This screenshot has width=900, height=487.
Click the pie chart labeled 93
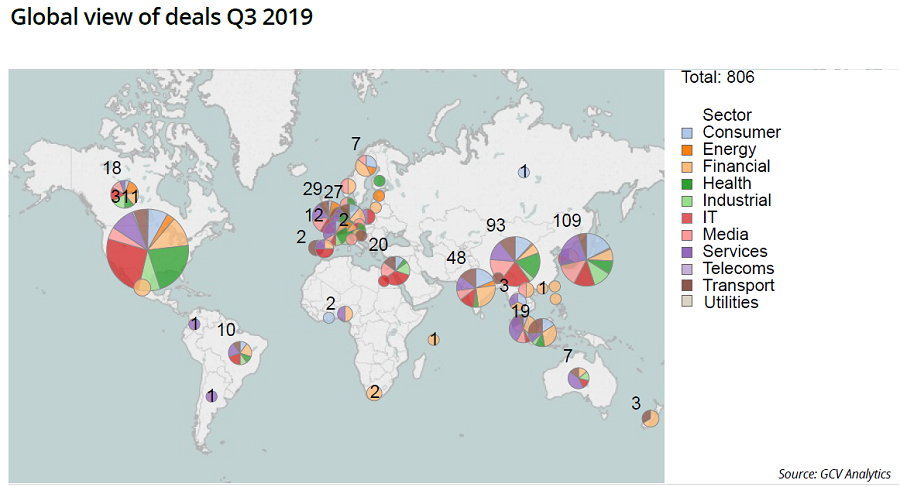coord(516,262)
